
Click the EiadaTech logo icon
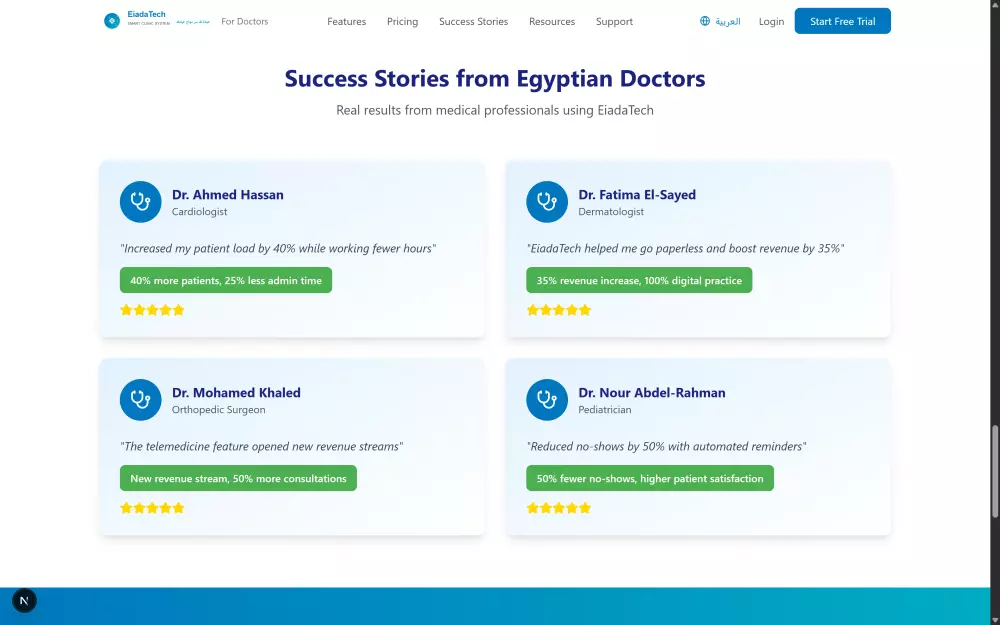pos(111,20)
